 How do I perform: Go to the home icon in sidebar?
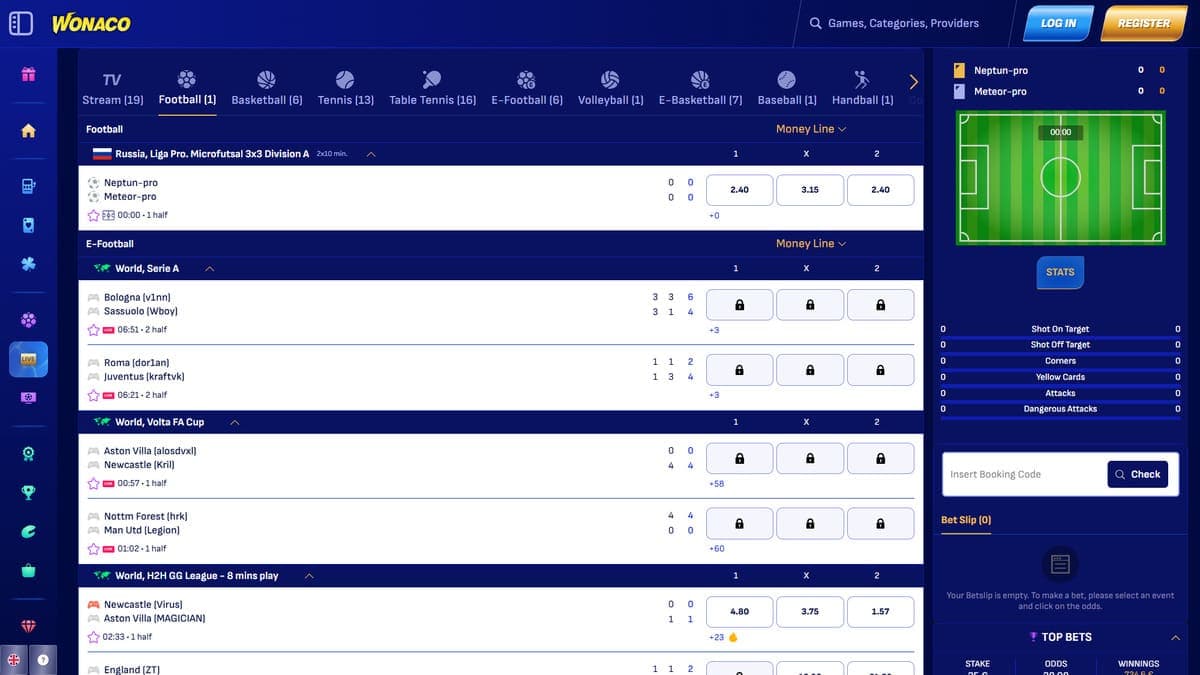[28, 130]
